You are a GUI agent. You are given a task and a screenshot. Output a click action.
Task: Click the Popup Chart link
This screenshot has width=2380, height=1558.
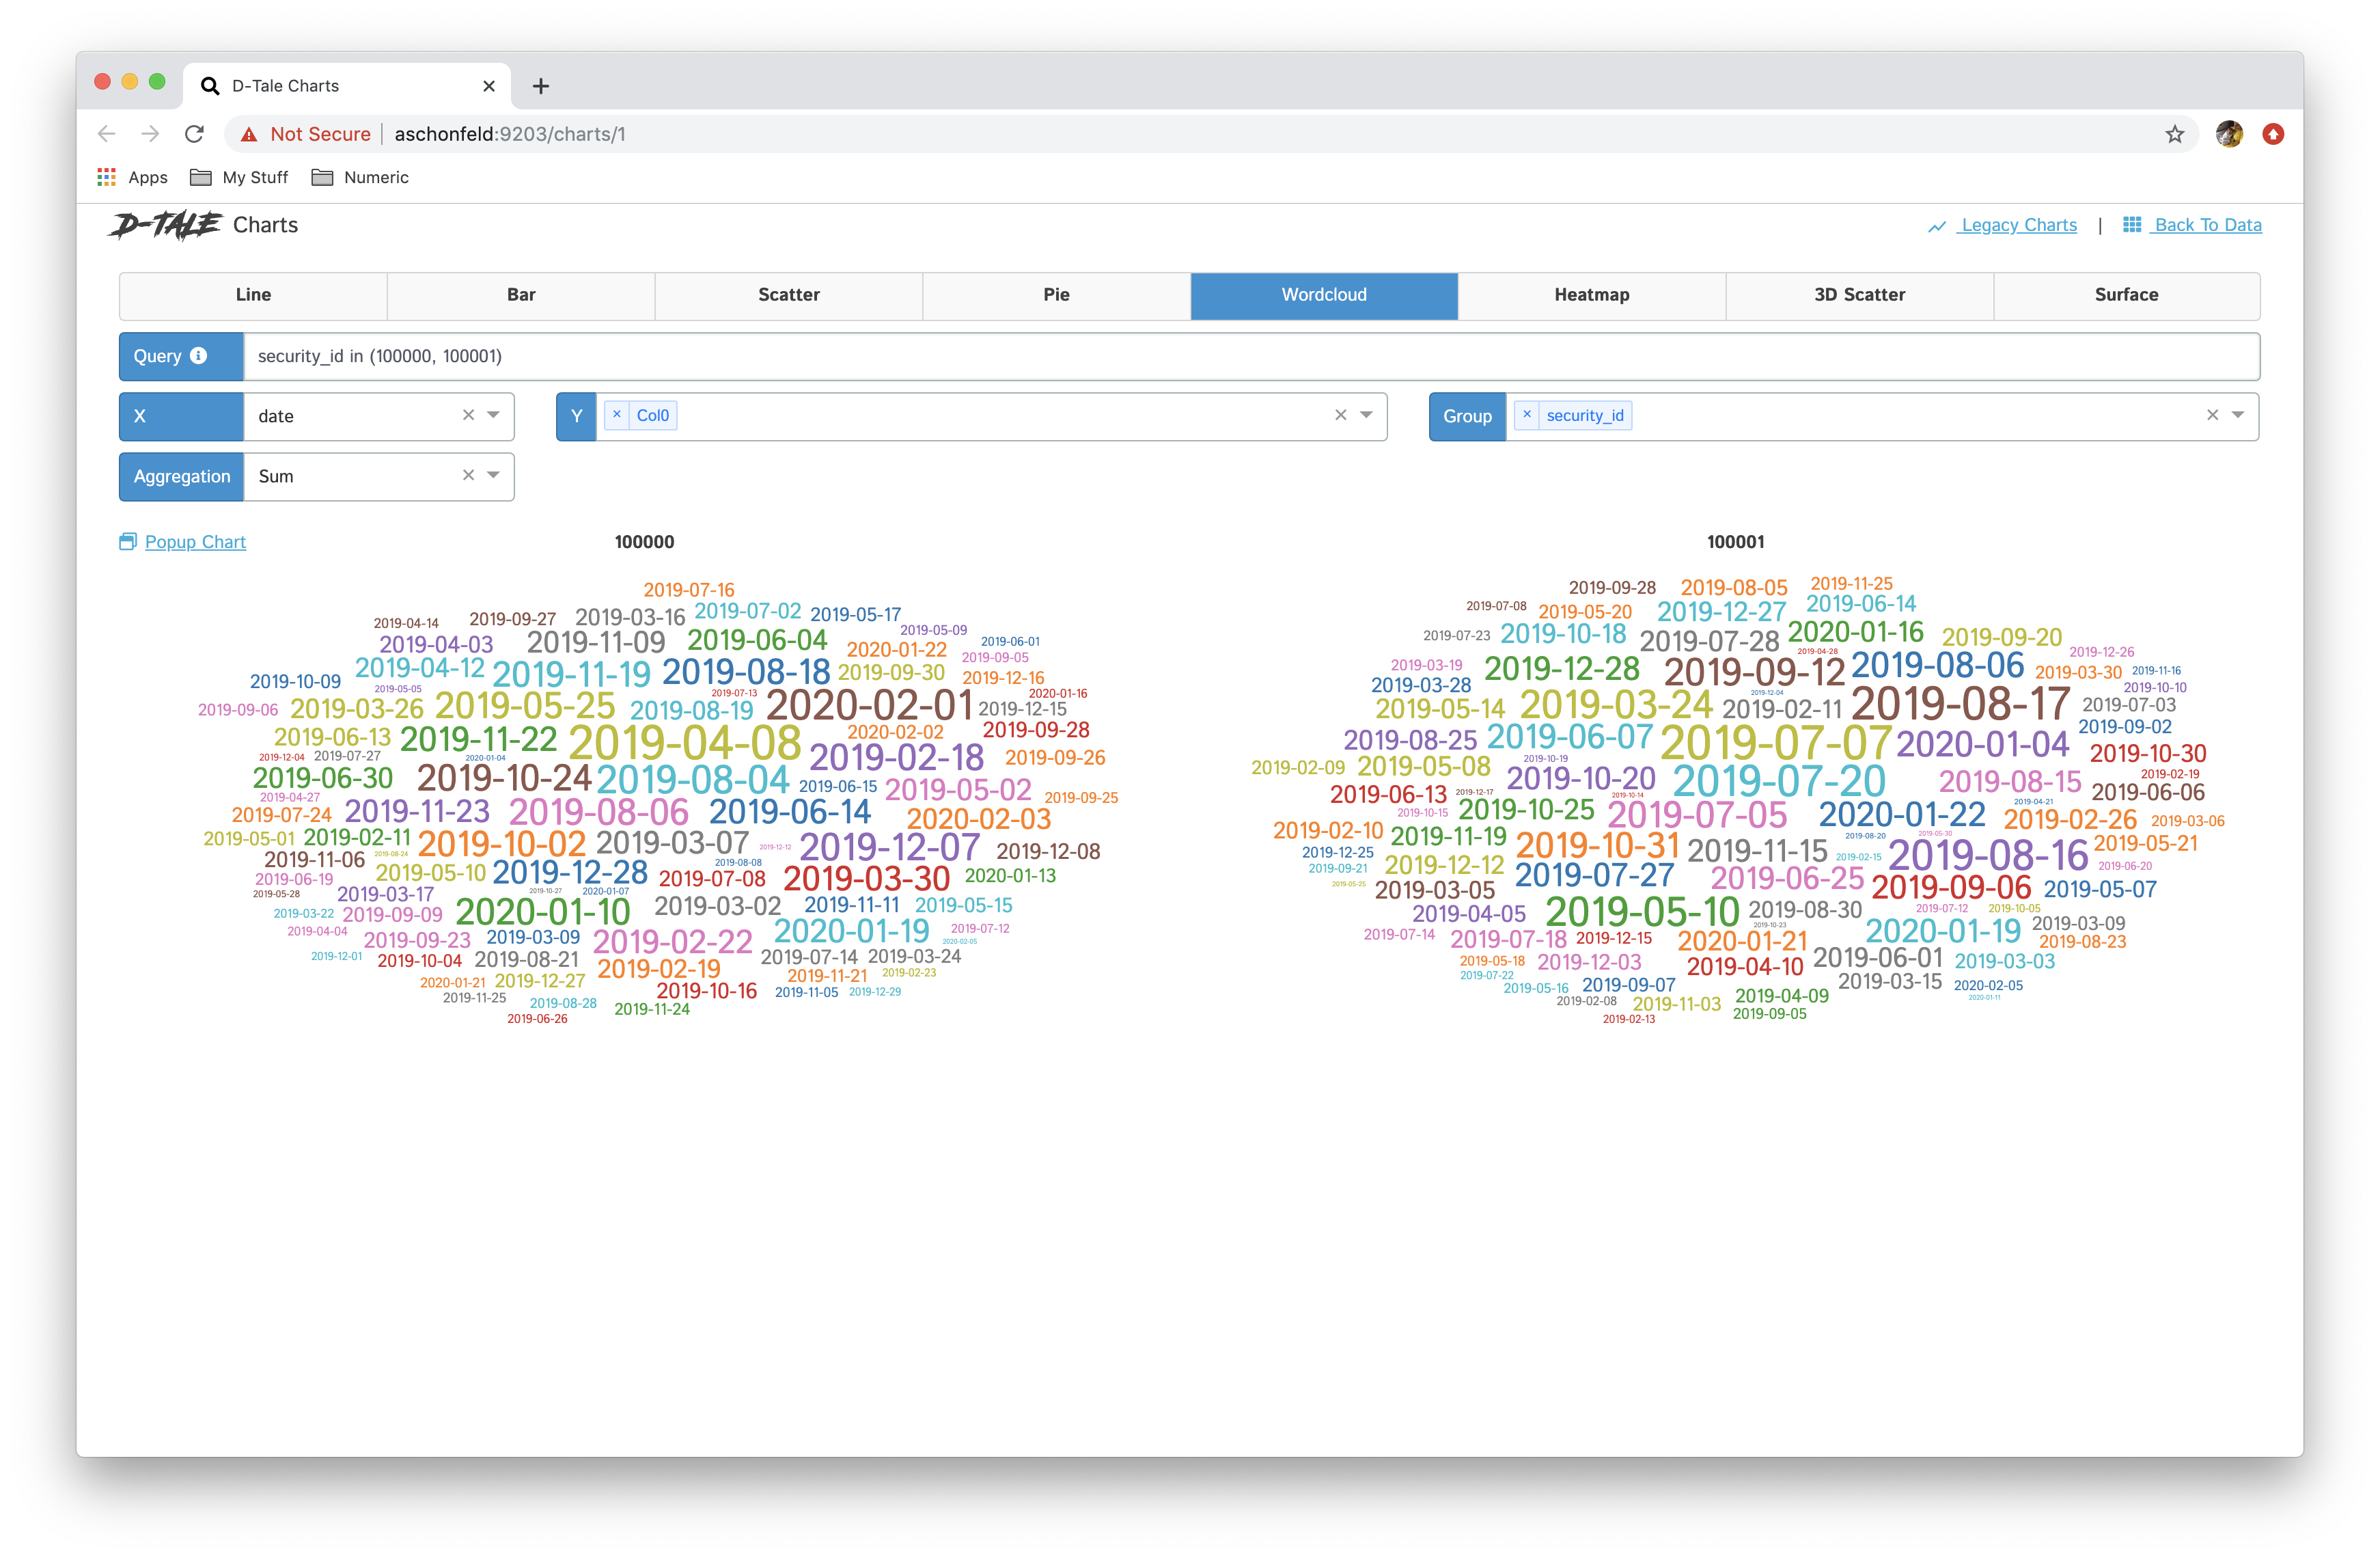point(195,542)
